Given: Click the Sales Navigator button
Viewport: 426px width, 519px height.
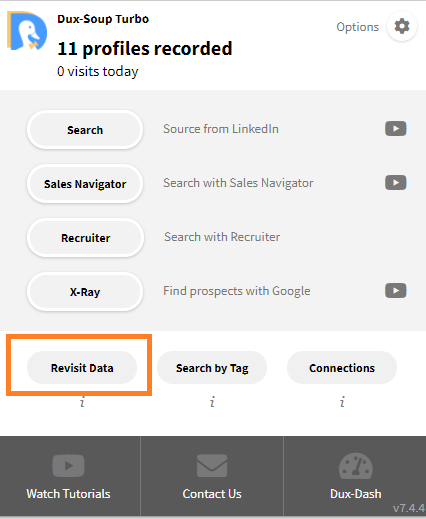Looking at the screenshot, I should 85,184.
